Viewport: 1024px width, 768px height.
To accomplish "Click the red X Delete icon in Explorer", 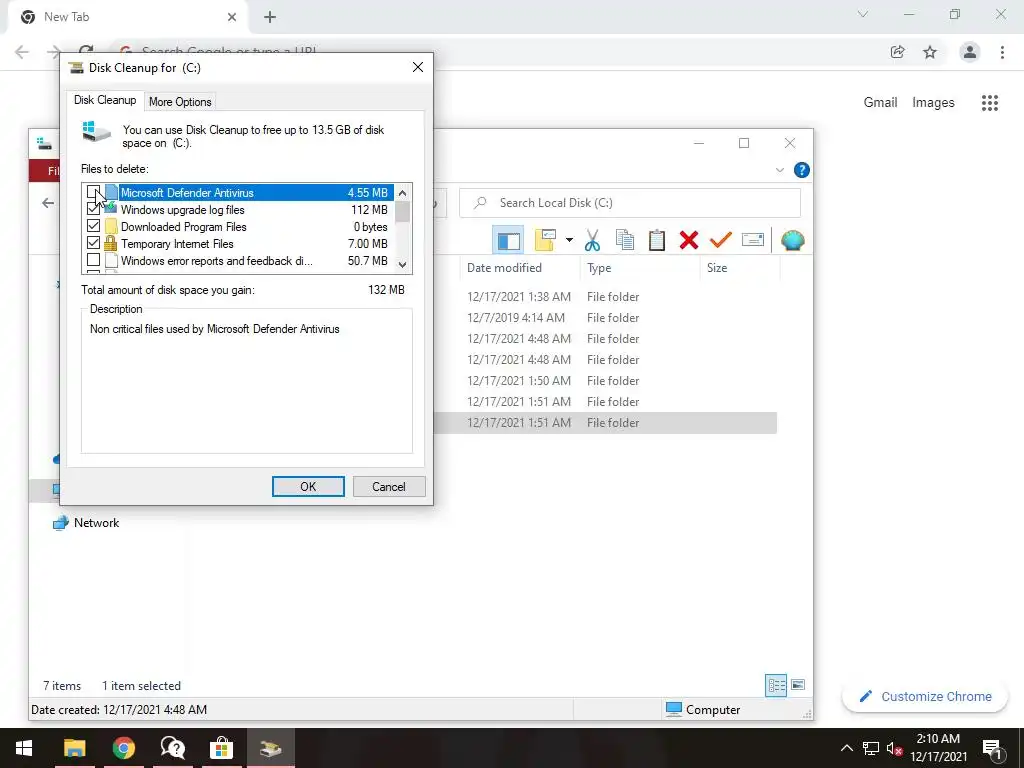I will pos(688,240).
